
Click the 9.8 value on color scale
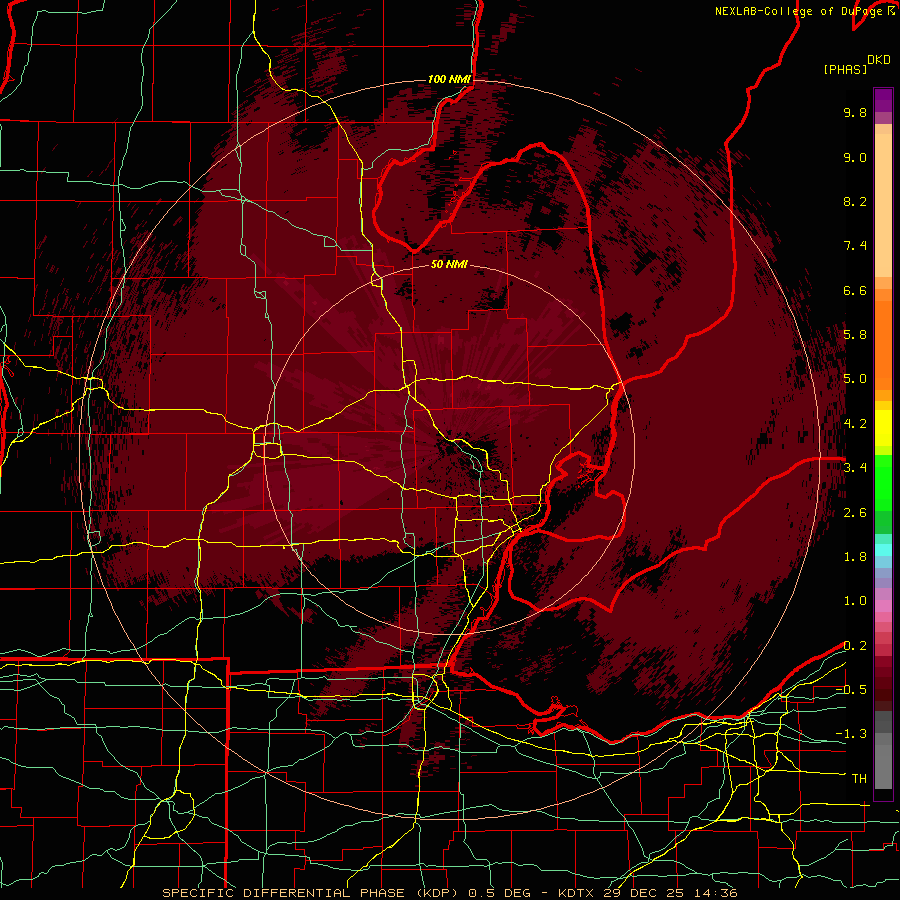click(855, 112)
